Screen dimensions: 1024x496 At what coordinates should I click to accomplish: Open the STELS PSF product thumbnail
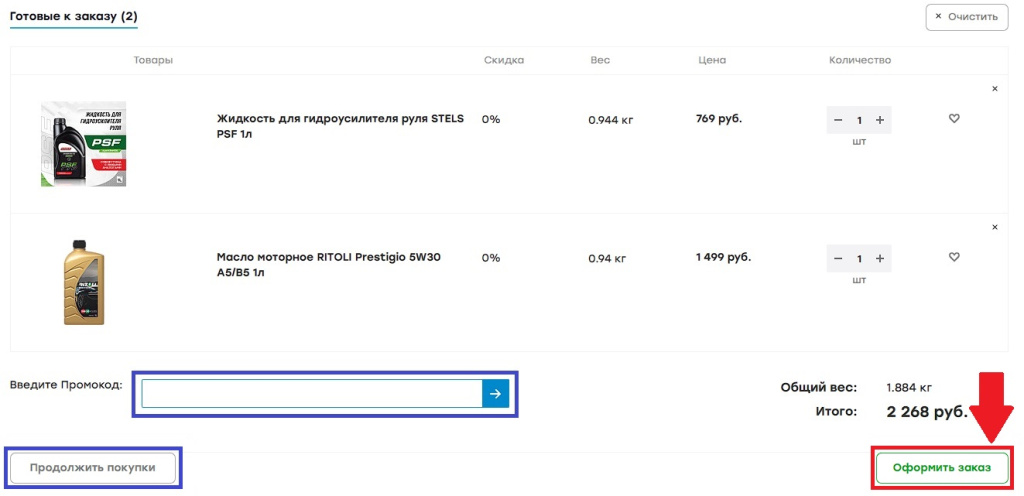83,143
